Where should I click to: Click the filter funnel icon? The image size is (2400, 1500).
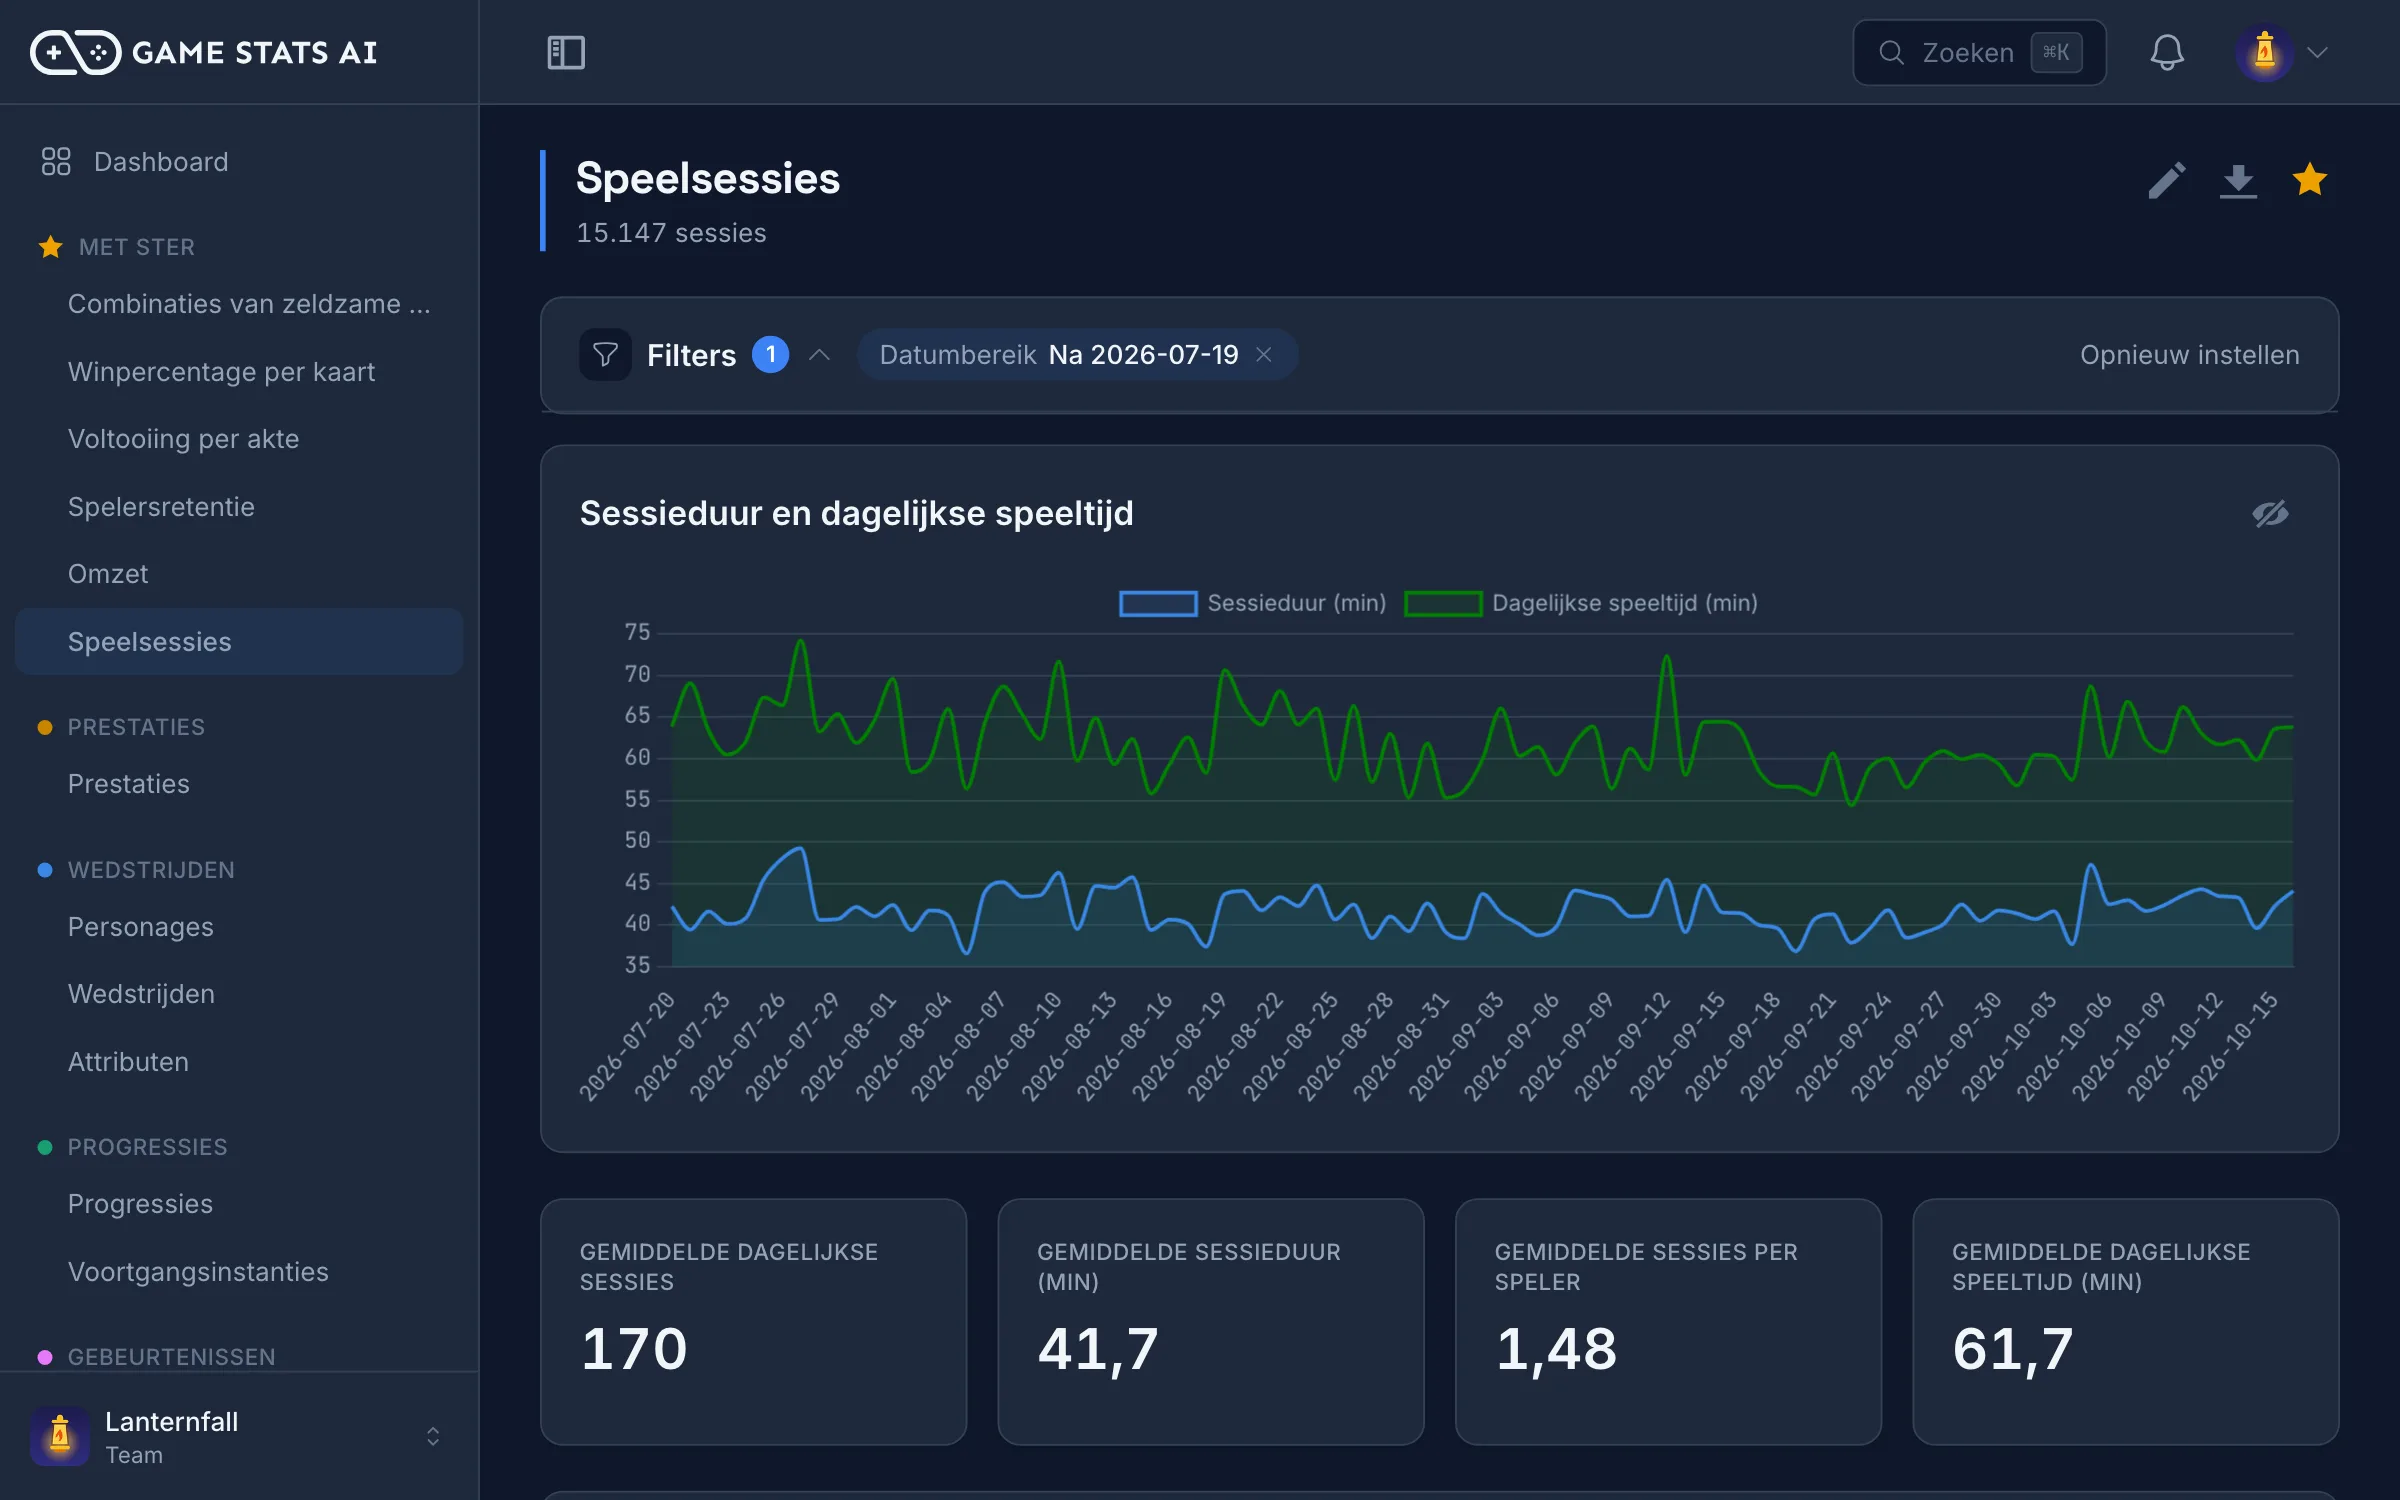click(605, 355)
